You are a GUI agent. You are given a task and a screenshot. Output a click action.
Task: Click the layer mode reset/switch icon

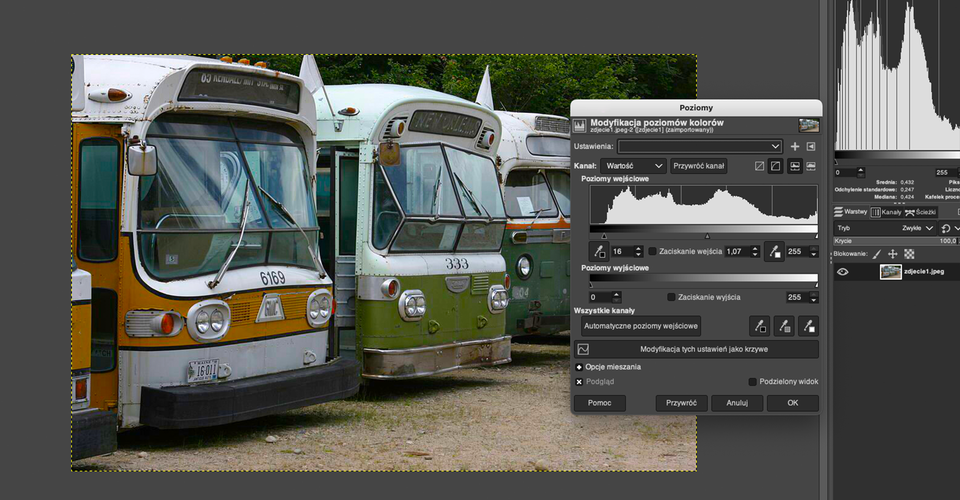946,228
